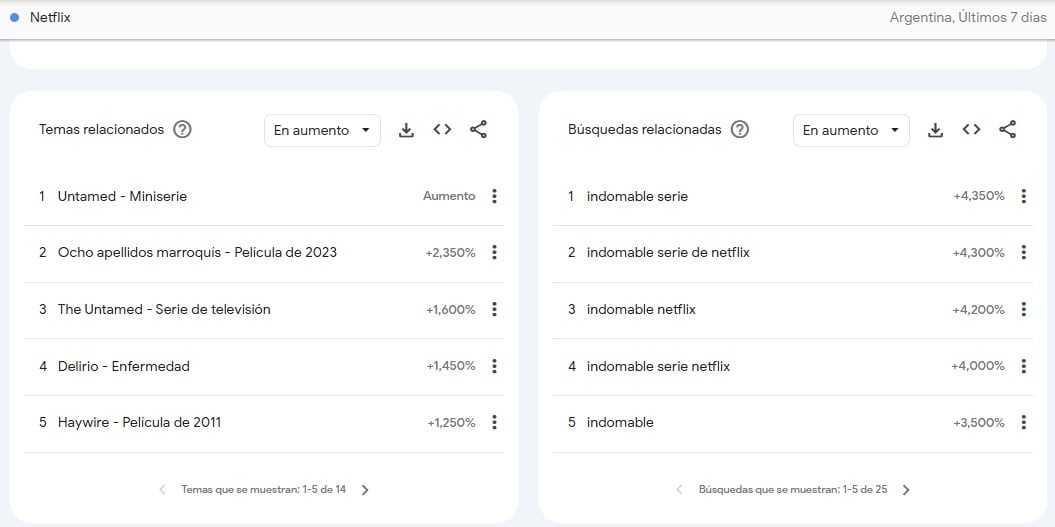Open more options for indomable +3,500%

tap(1023, 422)
